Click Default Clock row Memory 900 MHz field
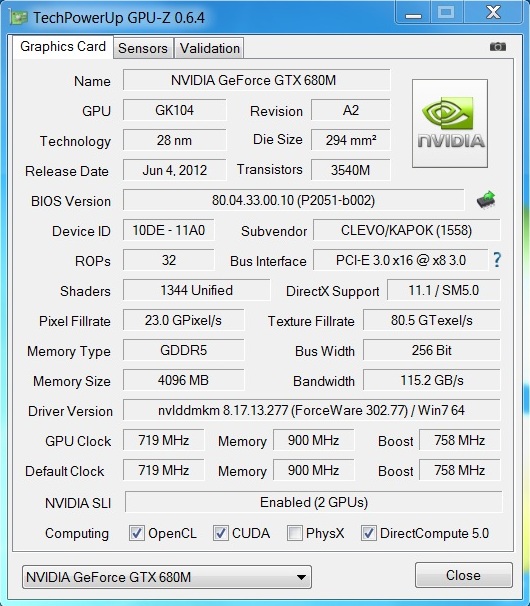 tap(314, 470)
